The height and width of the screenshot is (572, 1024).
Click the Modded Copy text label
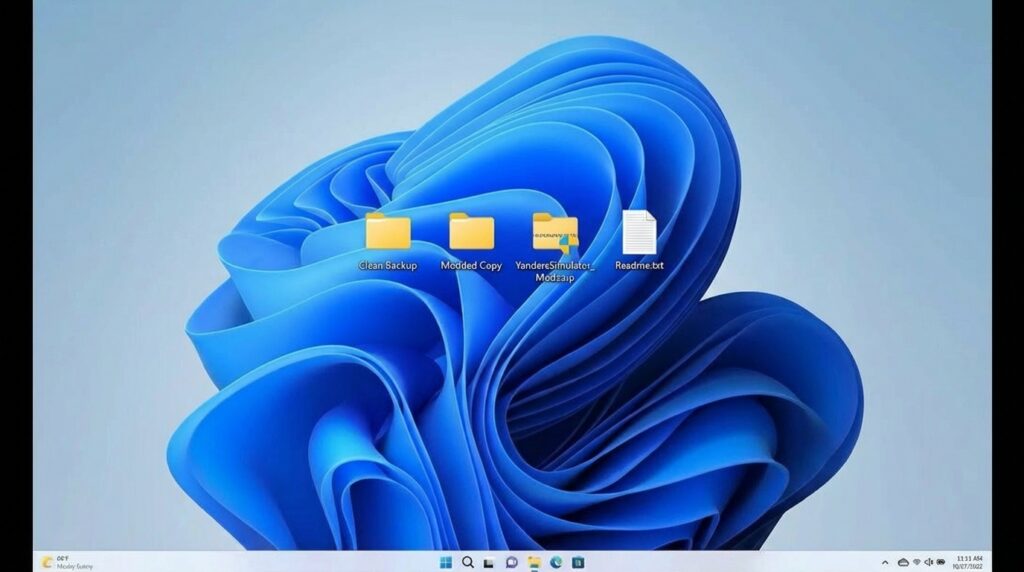(471, 266)
